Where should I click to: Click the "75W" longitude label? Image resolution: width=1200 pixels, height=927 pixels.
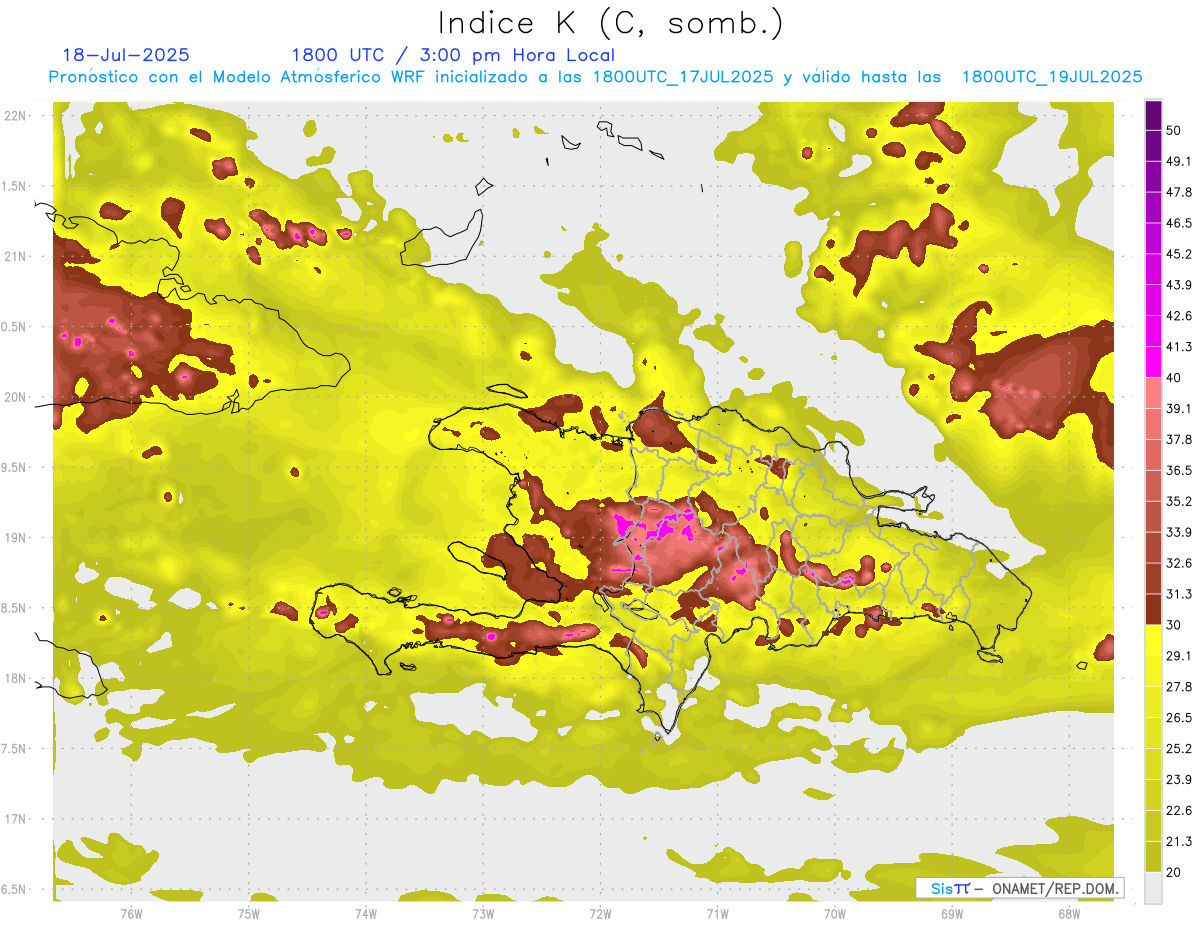coord(249,913)
